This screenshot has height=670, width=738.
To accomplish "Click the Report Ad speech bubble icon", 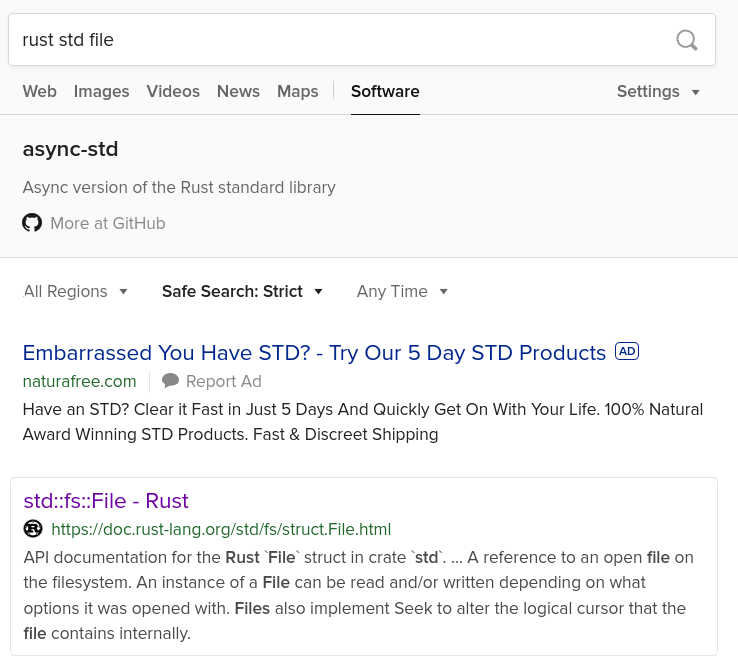I will pos(170,381).
